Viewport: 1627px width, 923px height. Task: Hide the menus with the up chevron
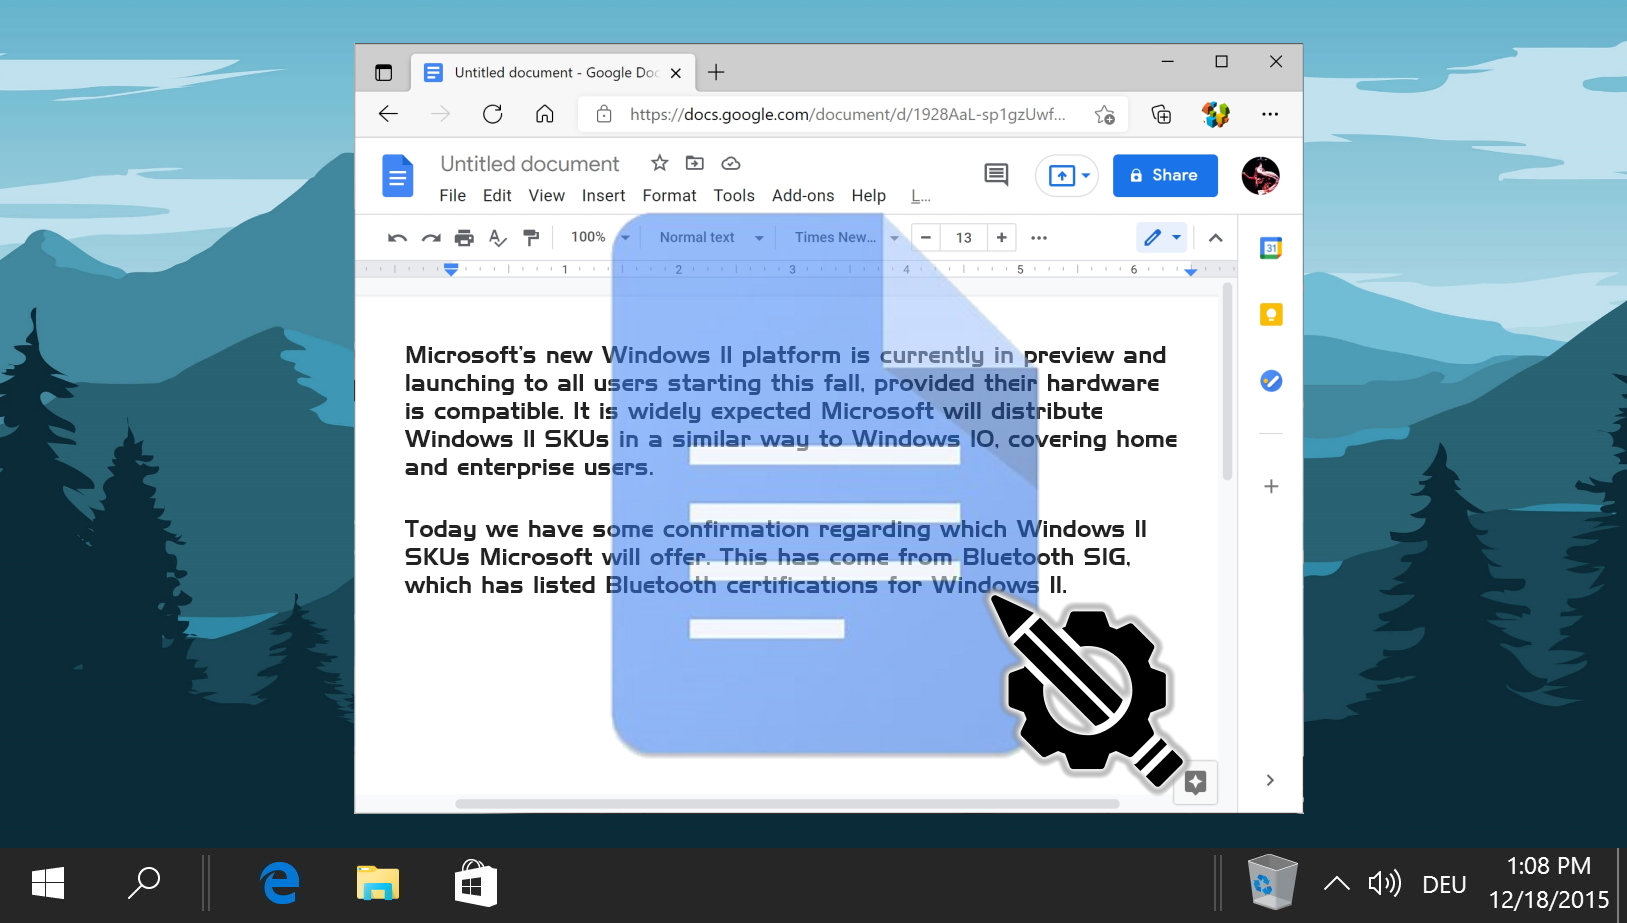coord(1215,238)
